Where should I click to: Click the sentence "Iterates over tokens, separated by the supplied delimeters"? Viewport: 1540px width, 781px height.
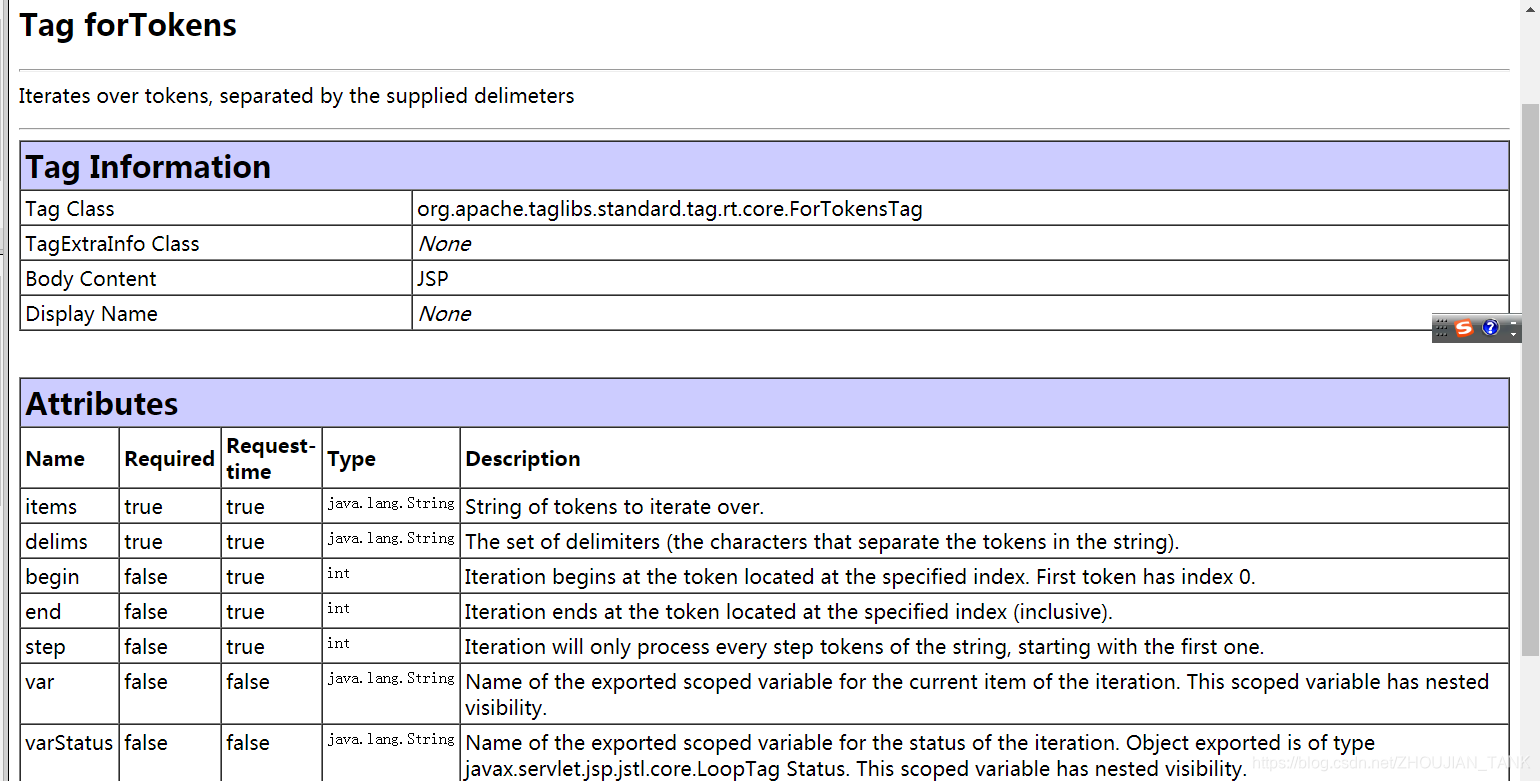[x=296, y=97]
